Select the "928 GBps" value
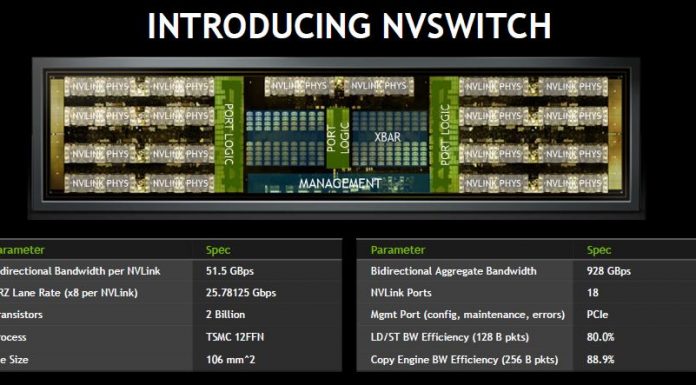The height and width of the screenshot is (385, 696). coord(608,271)
